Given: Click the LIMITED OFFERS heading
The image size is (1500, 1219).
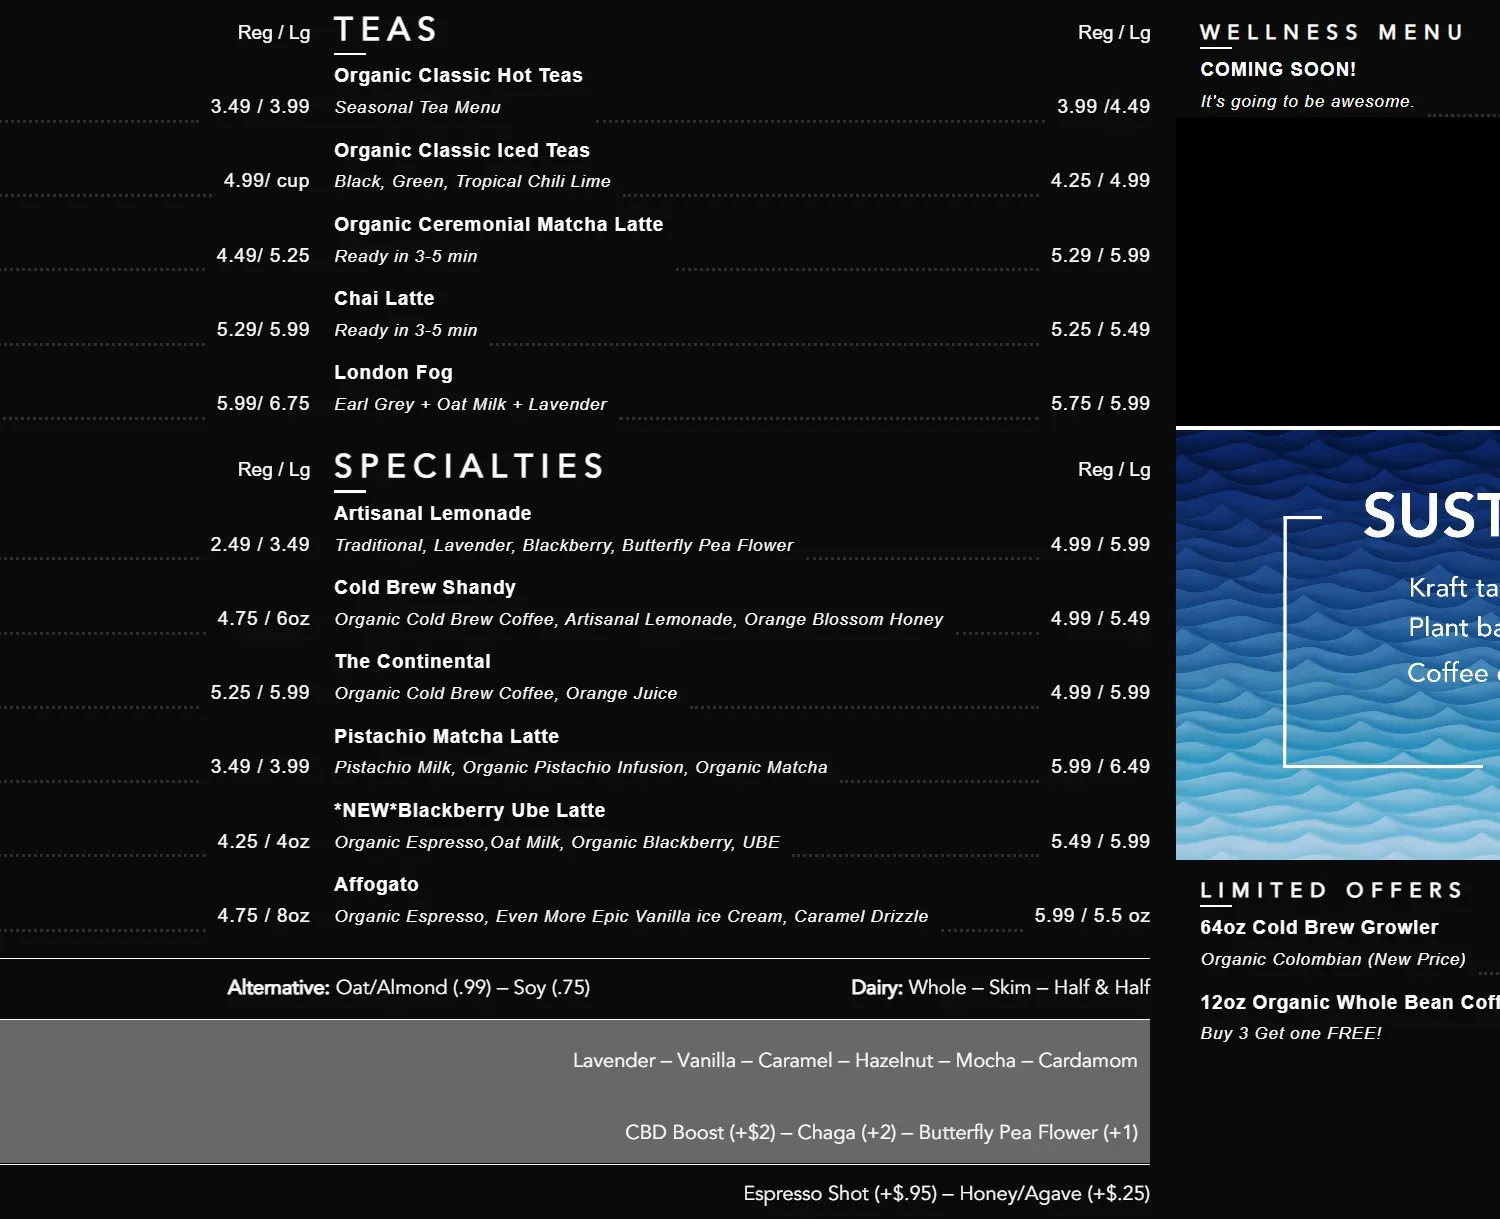Looking at the screenshot, I should coord(1331,890).
